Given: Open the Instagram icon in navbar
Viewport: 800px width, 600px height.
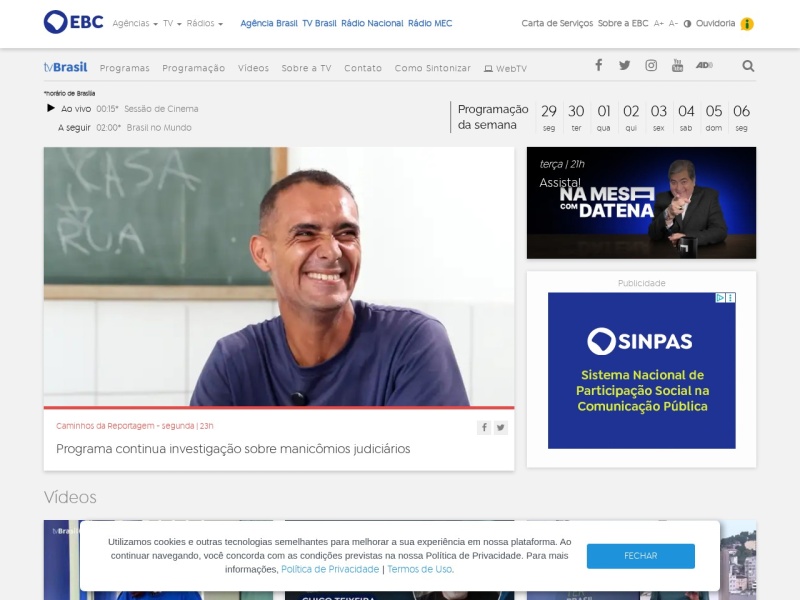Looking at the screenshot, I should [651, 65].
